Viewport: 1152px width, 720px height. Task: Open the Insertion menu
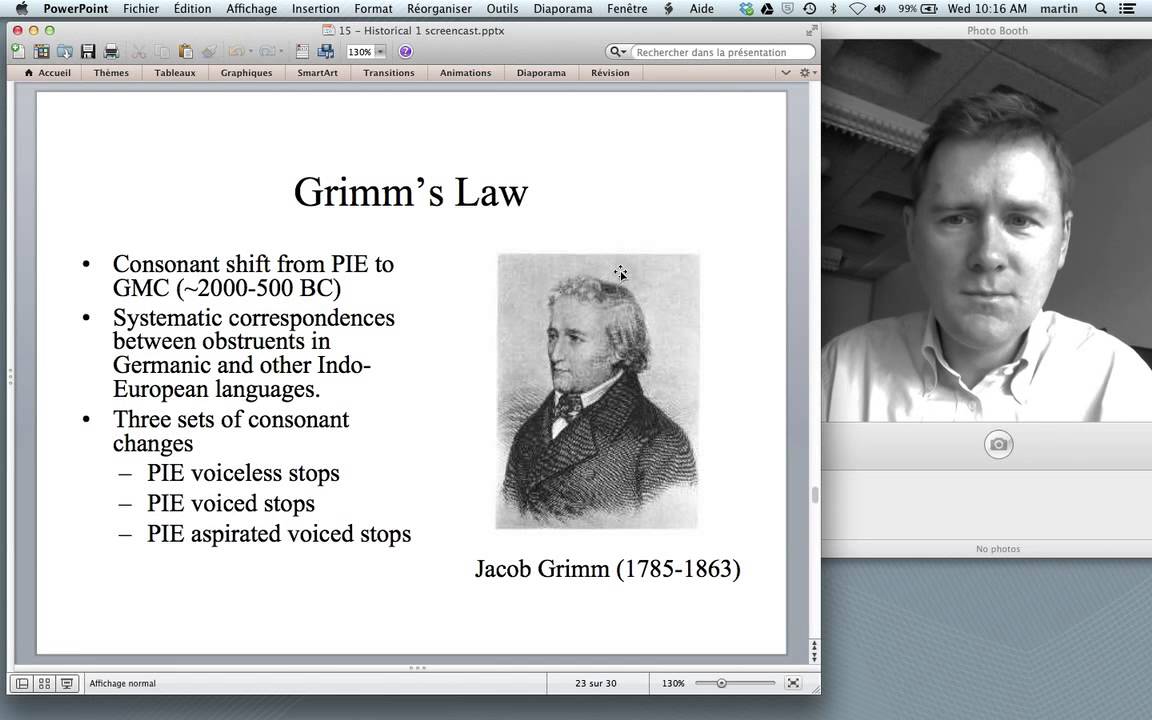point(315,9)
